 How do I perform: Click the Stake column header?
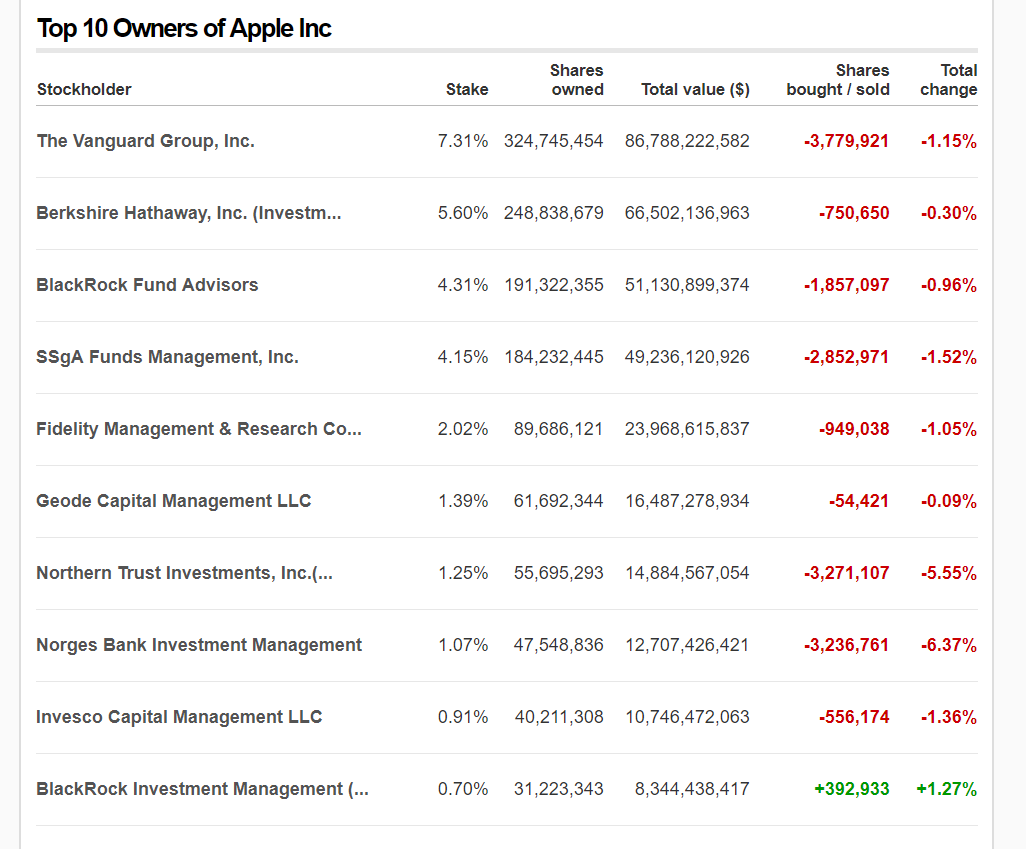click(x=467, y=89)
